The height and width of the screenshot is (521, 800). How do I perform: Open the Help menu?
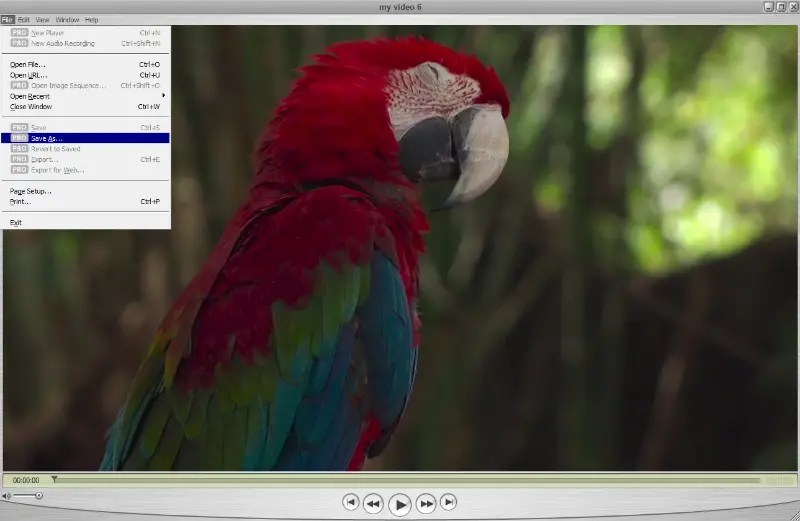pos(91,20)
